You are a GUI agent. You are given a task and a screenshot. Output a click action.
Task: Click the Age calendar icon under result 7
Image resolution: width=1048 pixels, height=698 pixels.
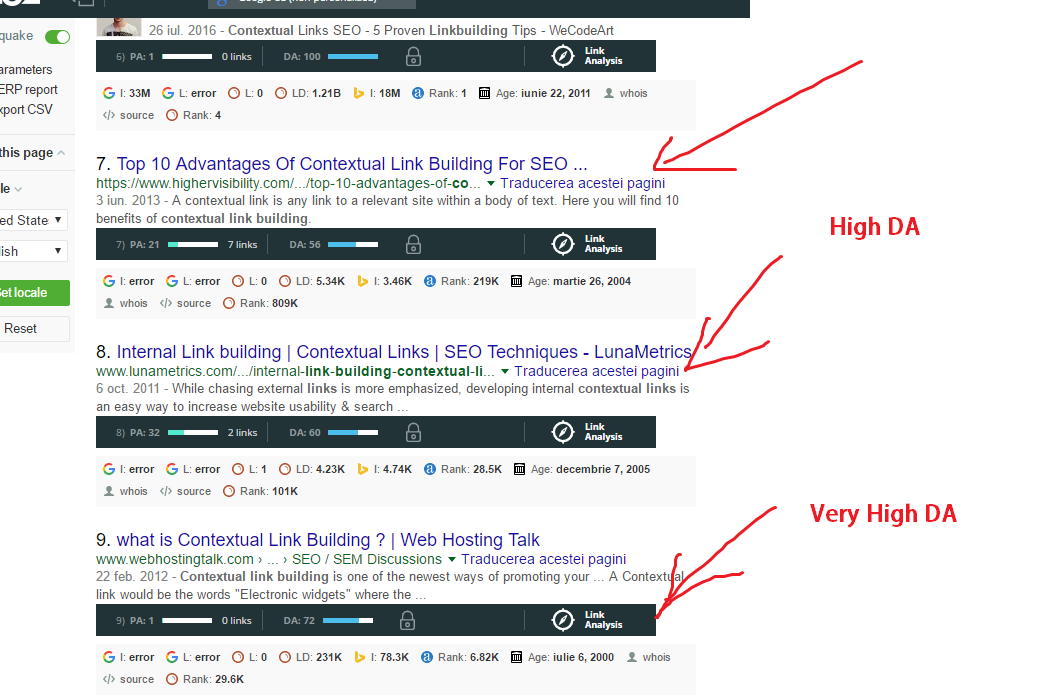point(516,281)
